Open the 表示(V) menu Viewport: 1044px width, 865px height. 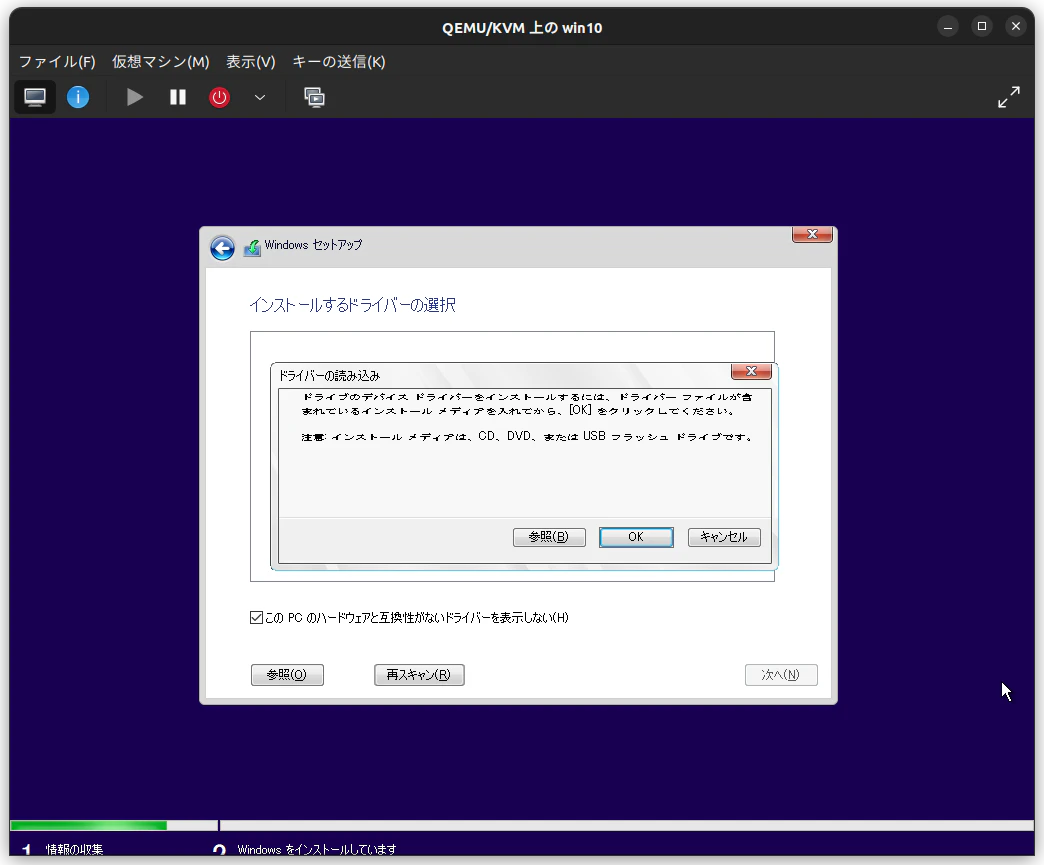(x=250, y=62)
